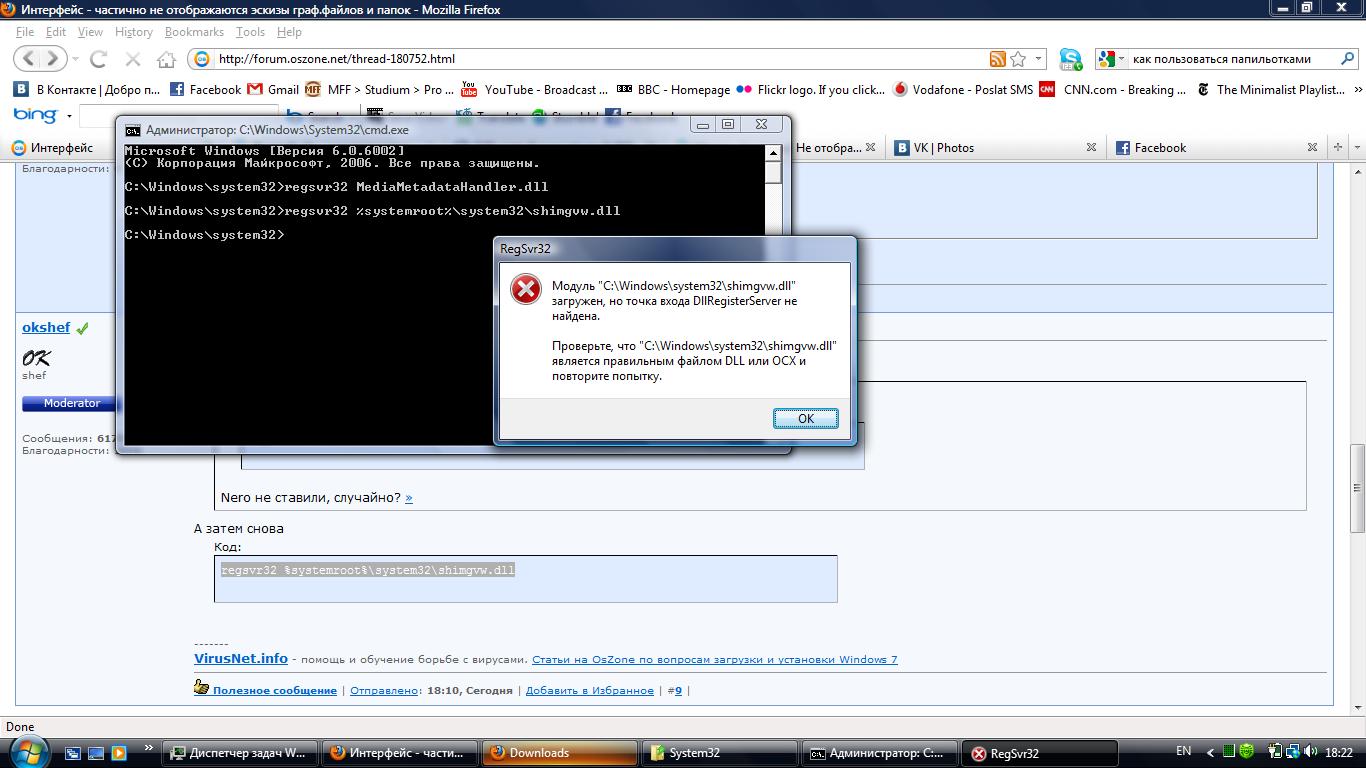Switch to the Facebook tab
1366x768 pixels.
click(1215, 147)
